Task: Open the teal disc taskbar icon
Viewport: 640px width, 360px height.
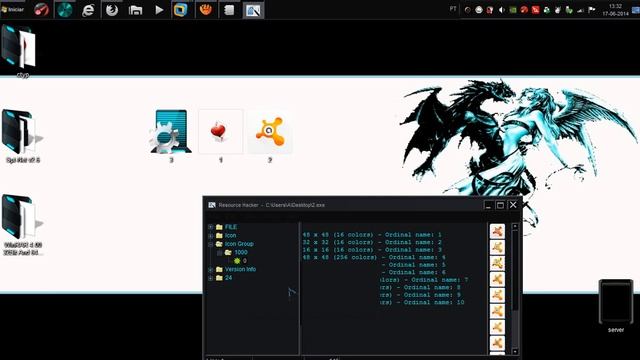Action: 64,10
